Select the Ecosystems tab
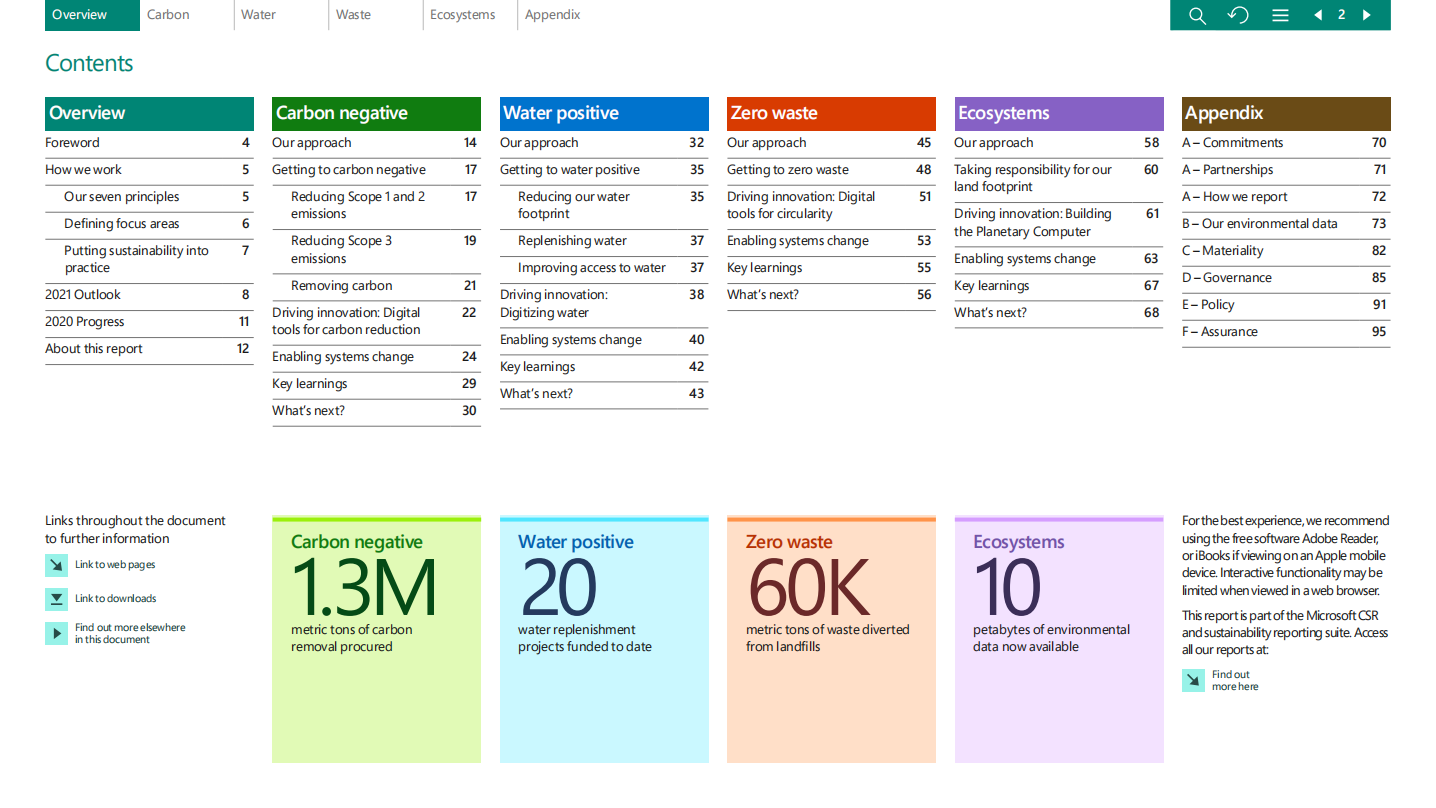1436x808 pixels. 462,15
